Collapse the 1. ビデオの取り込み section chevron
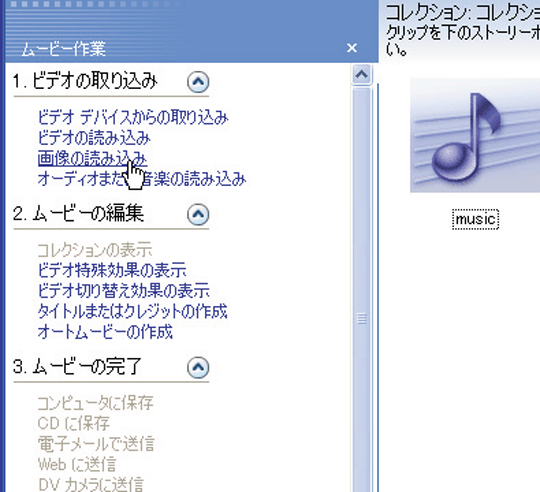Image resolution: width=540 pixels, height=492 pixels. (198, 82)
